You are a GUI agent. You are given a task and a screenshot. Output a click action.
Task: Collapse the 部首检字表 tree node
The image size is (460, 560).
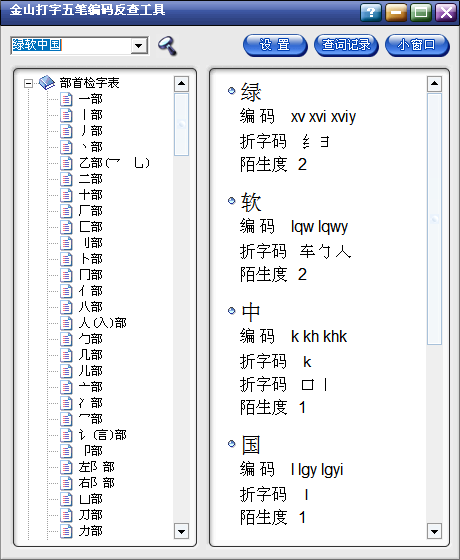click(28, 83)
